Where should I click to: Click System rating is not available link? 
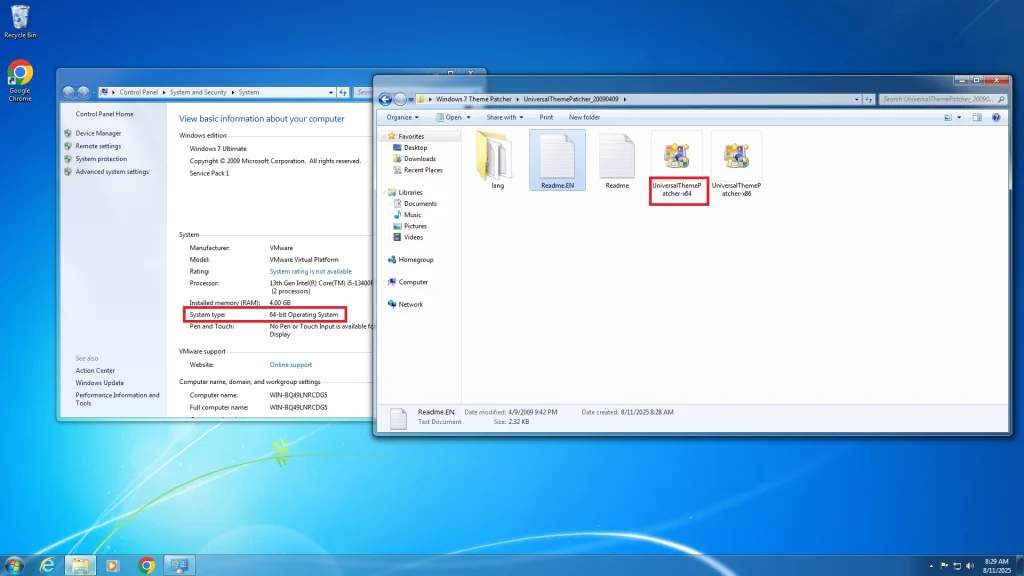[310, 272]
